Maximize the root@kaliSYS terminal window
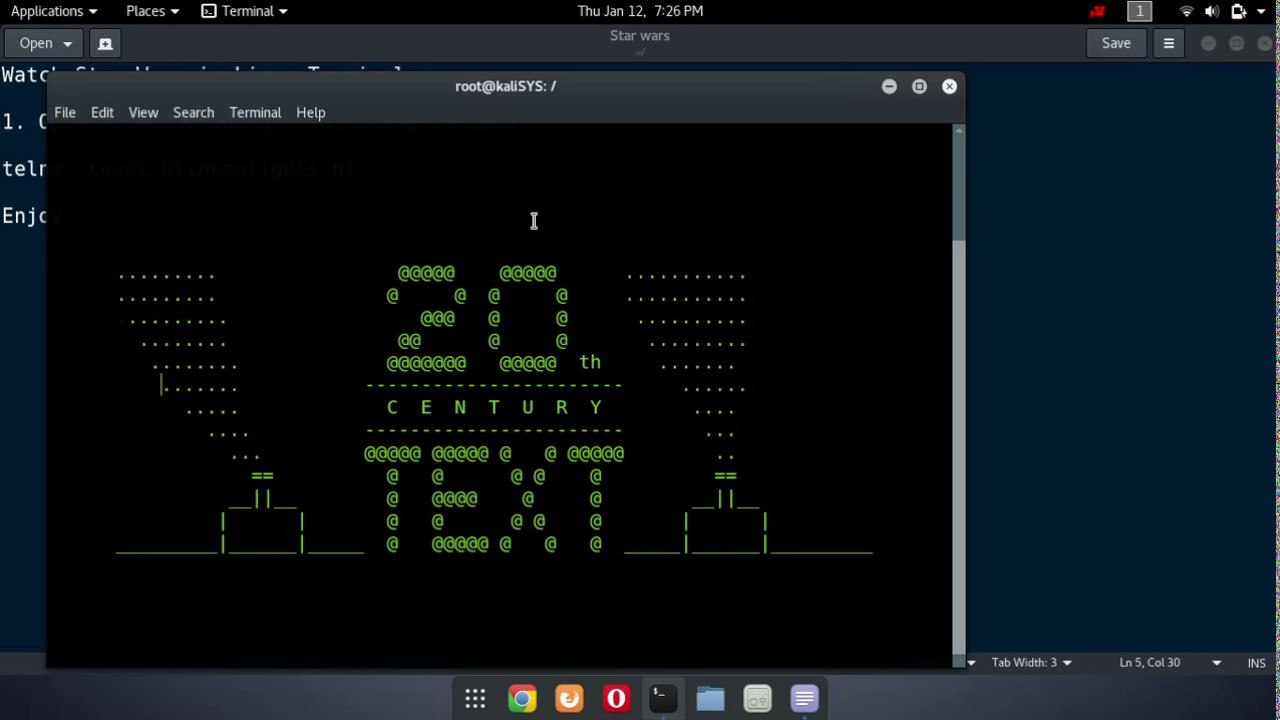 point(919,86)
